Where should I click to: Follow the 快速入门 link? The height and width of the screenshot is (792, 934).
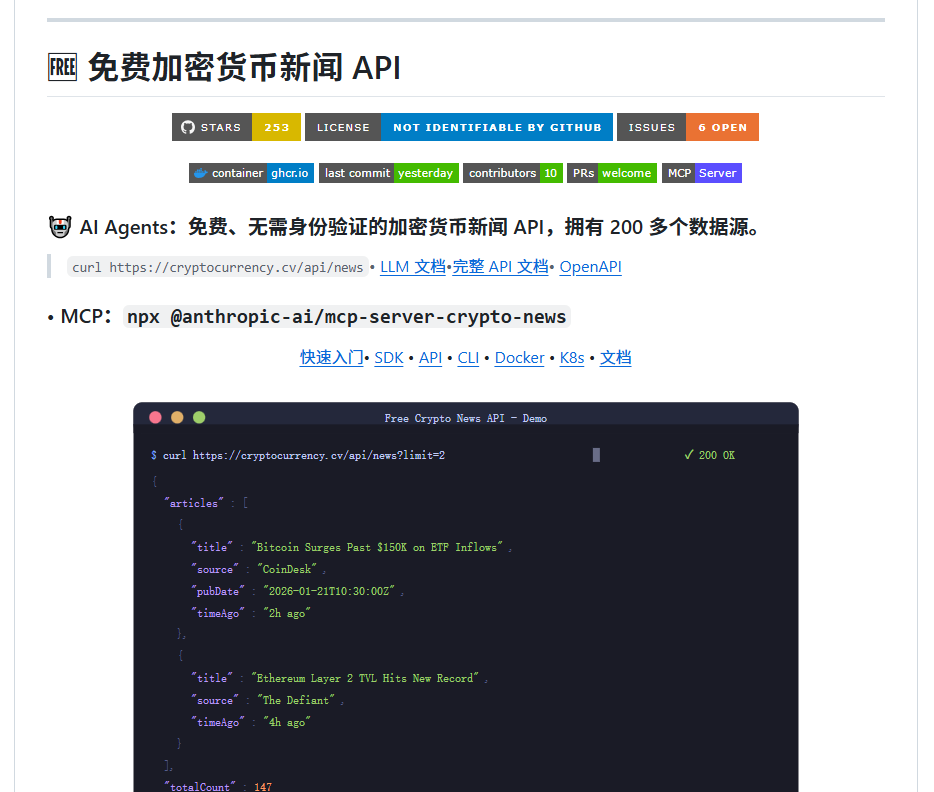tap(332, 357)
